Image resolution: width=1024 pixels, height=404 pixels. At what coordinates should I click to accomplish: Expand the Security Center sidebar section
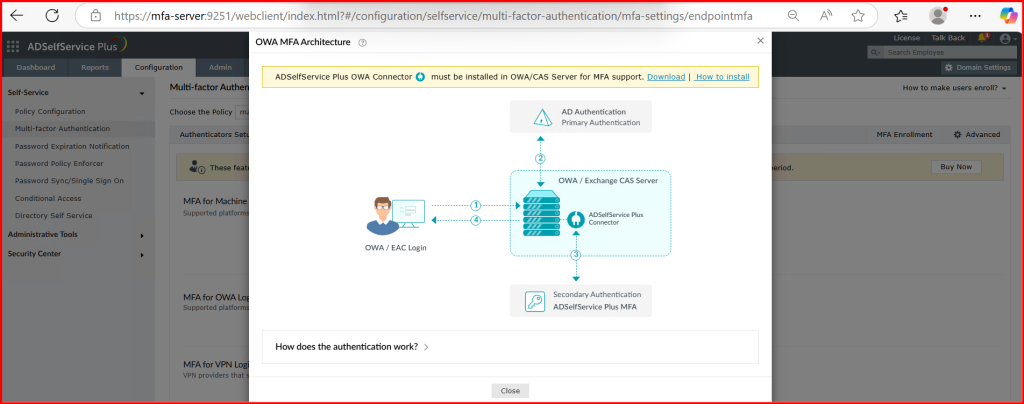tap(141, 254)
